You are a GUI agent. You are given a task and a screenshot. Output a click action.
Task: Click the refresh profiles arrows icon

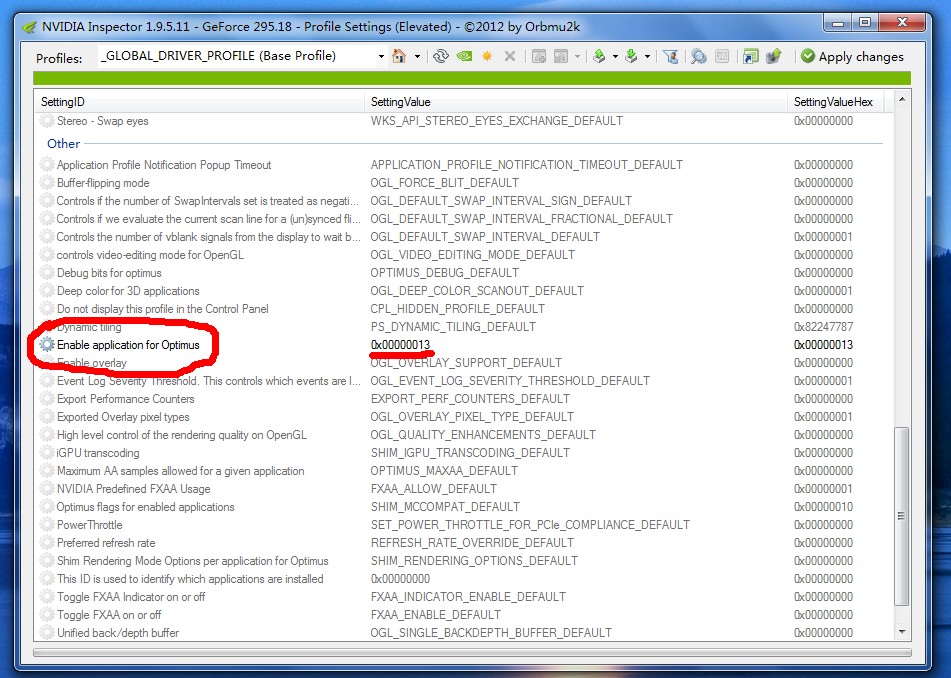(441, 56)
